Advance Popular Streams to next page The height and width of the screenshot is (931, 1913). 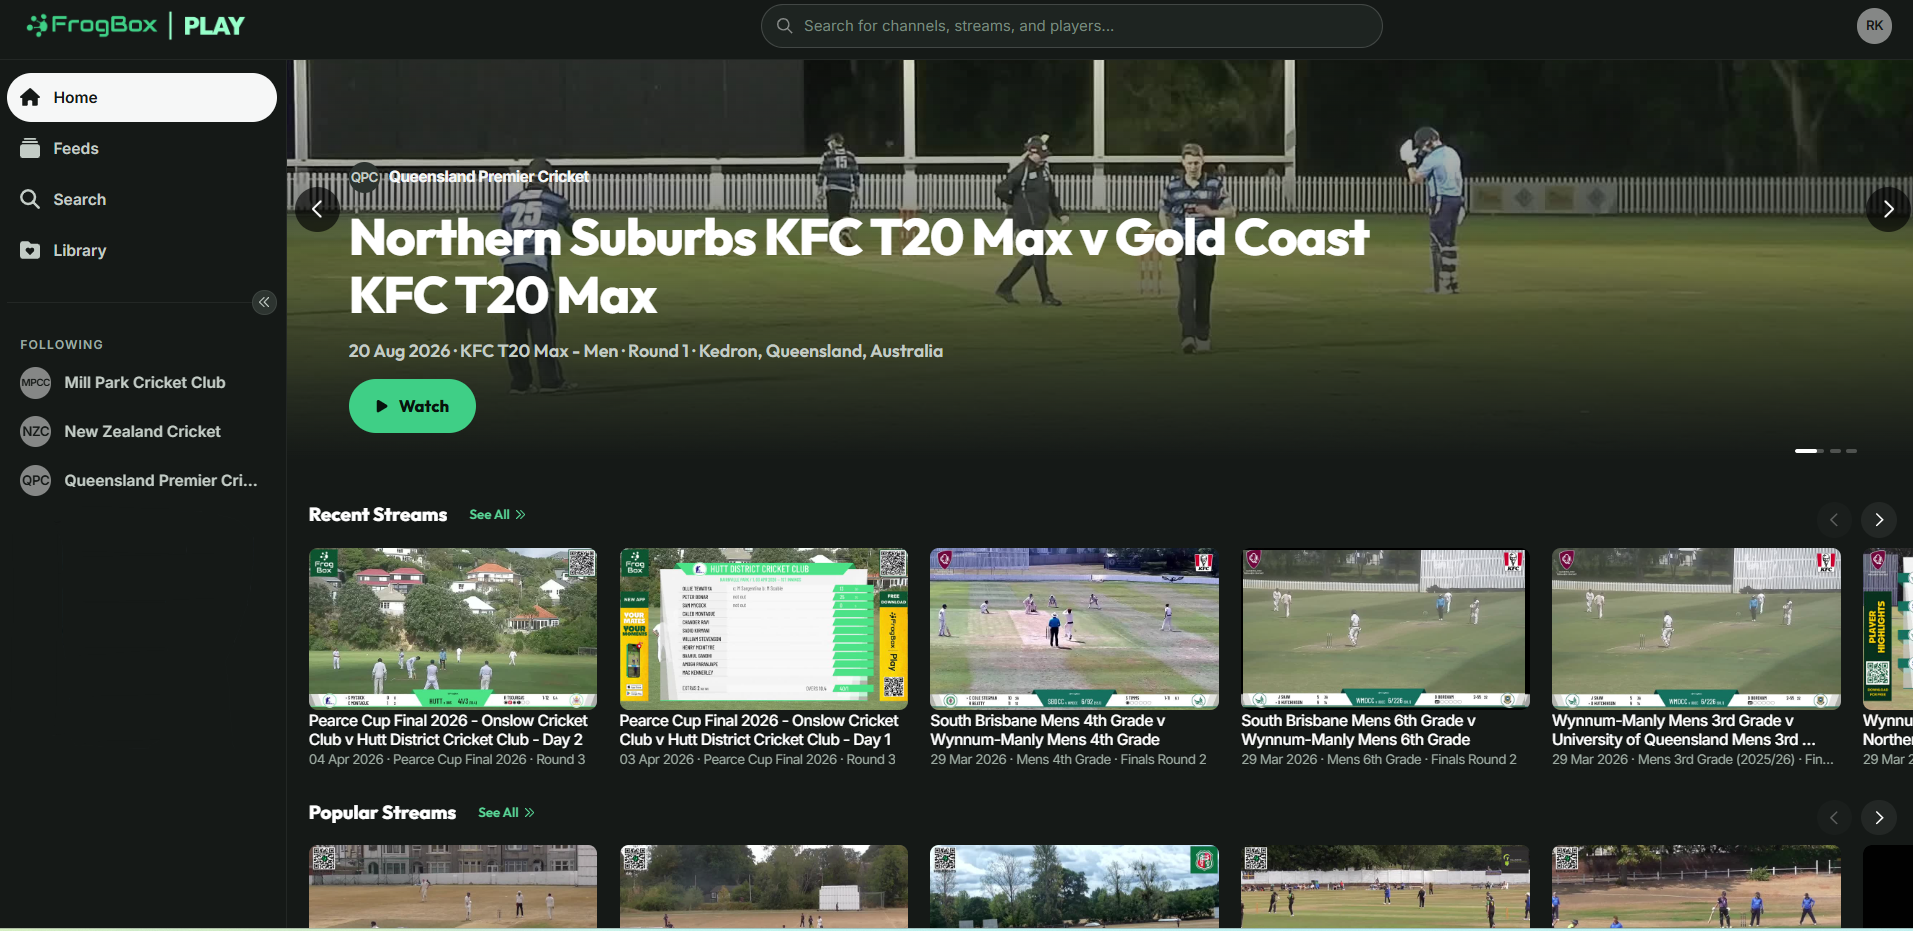pyautogui.click(x=1879, y=818)
